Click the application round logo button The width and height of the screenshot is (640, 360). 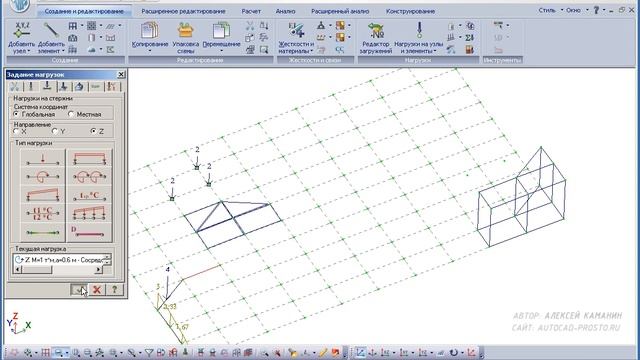pyautogui.click(x=19, y=5)
